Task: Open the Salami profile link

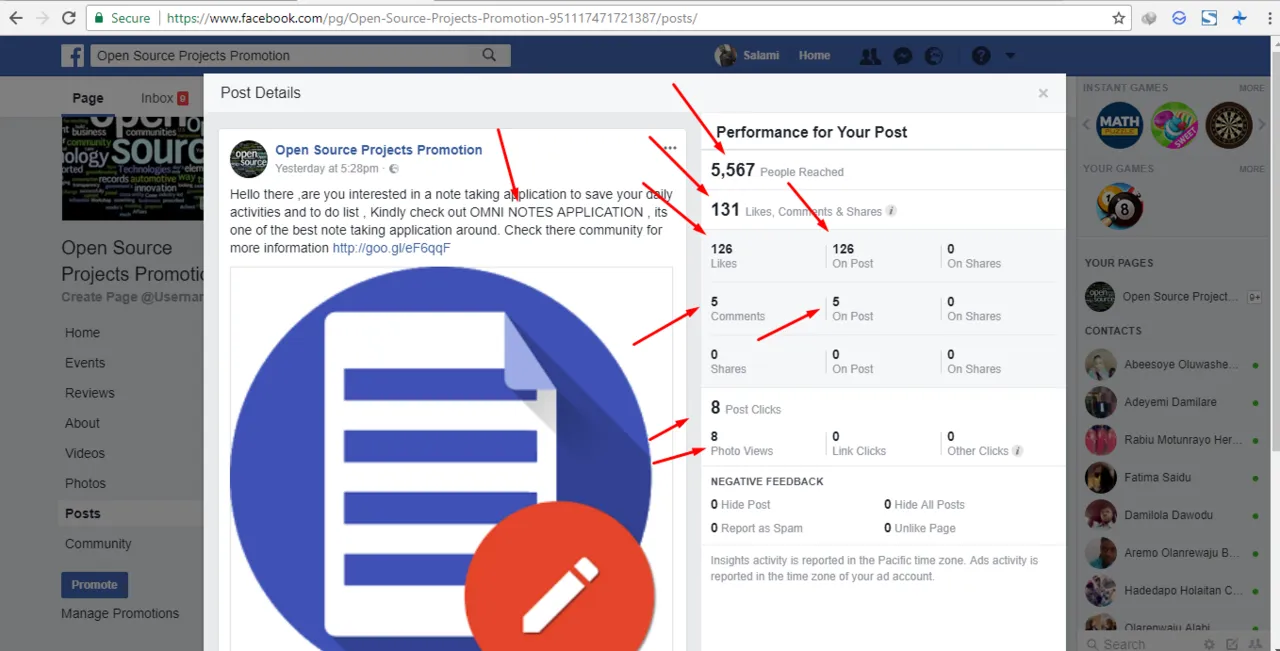Action: pos(748,56)
